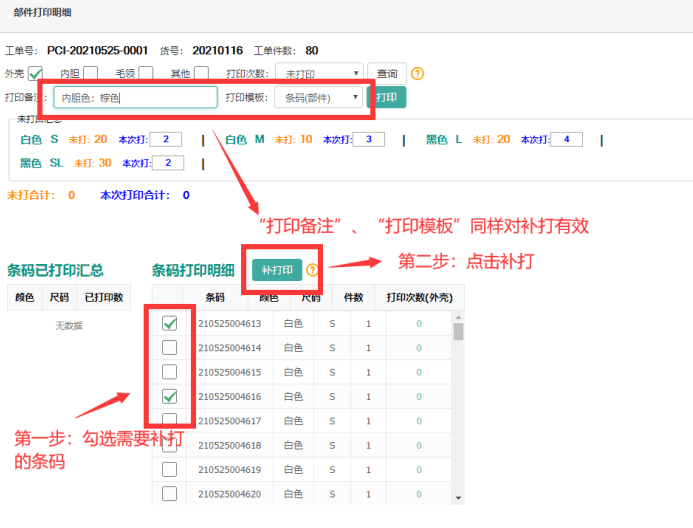The image size is (693, 528).
Task: Deselect checkbox for barcode 210525004613
Action: point(170,323)
